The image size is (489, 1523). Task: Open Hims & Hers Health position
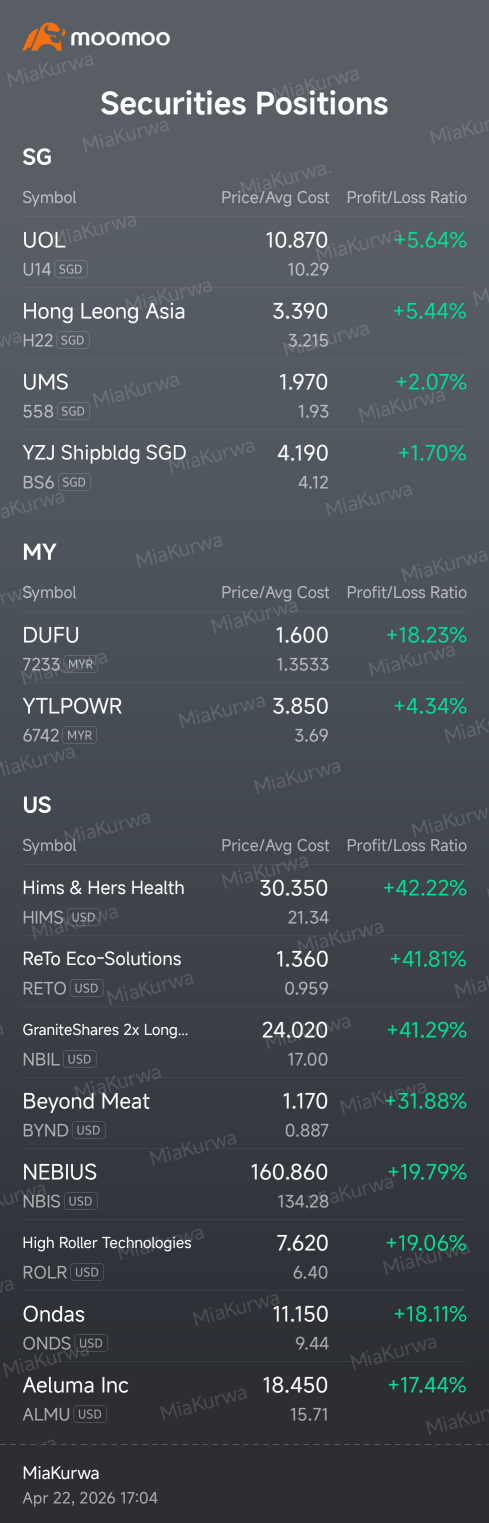244,901
